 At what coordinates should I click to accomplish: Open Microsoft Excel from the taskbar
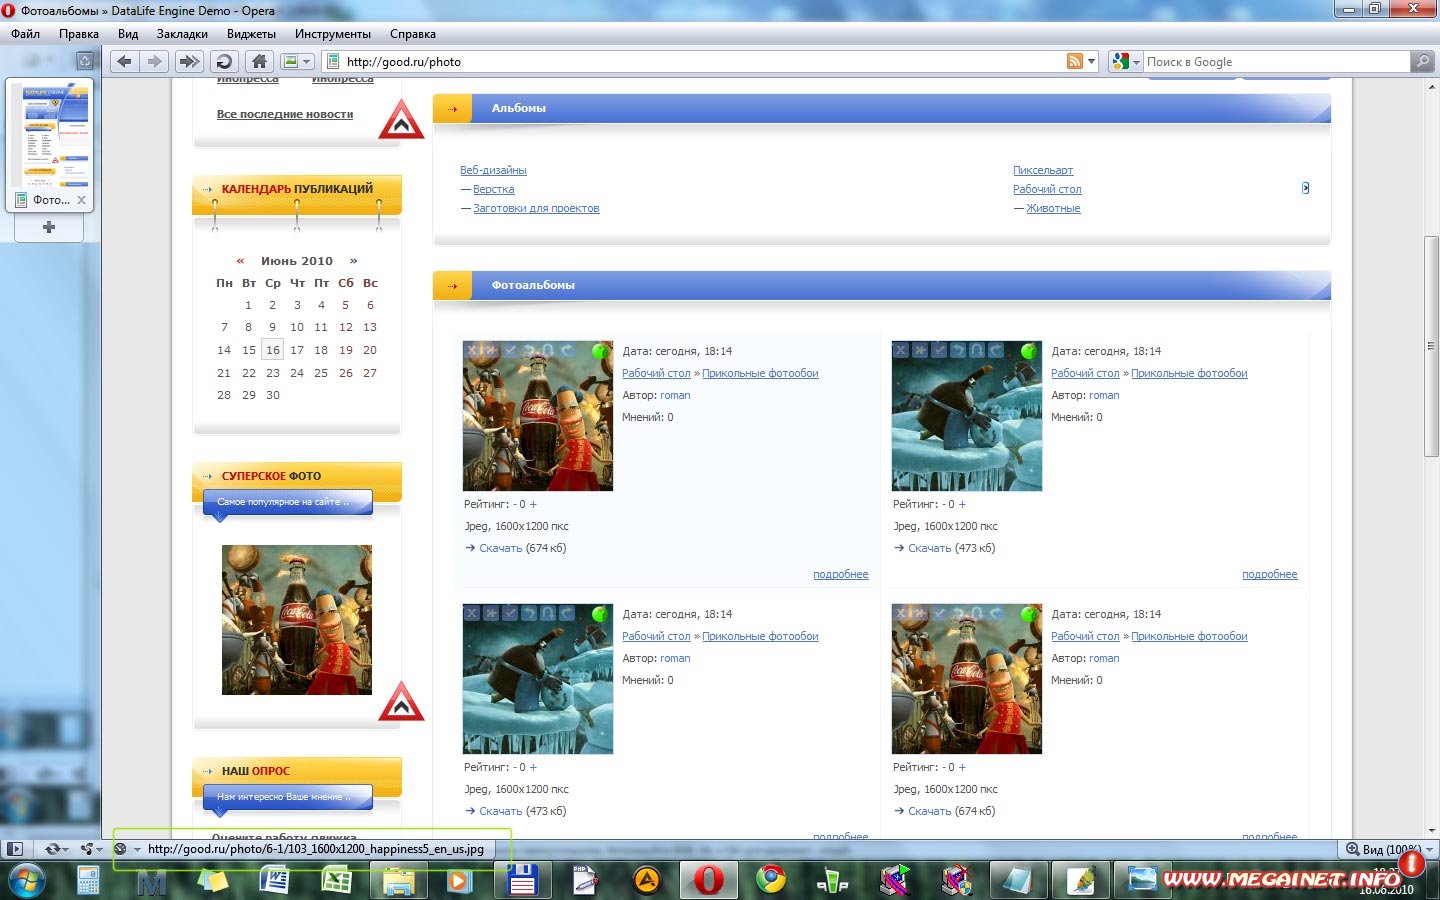(x=337, y=880)
